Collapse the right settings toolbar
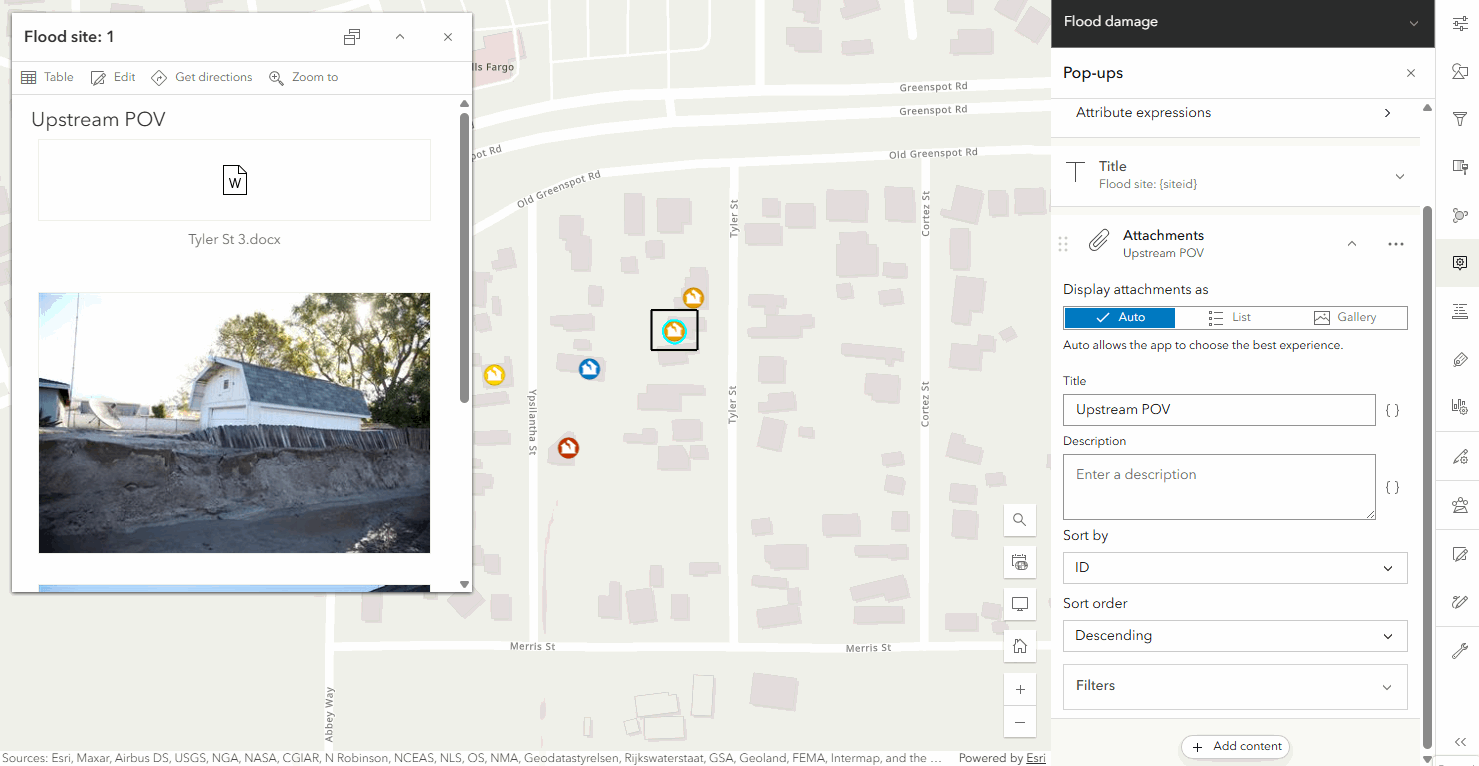Screen dimensions: 1479x766 1459,742
